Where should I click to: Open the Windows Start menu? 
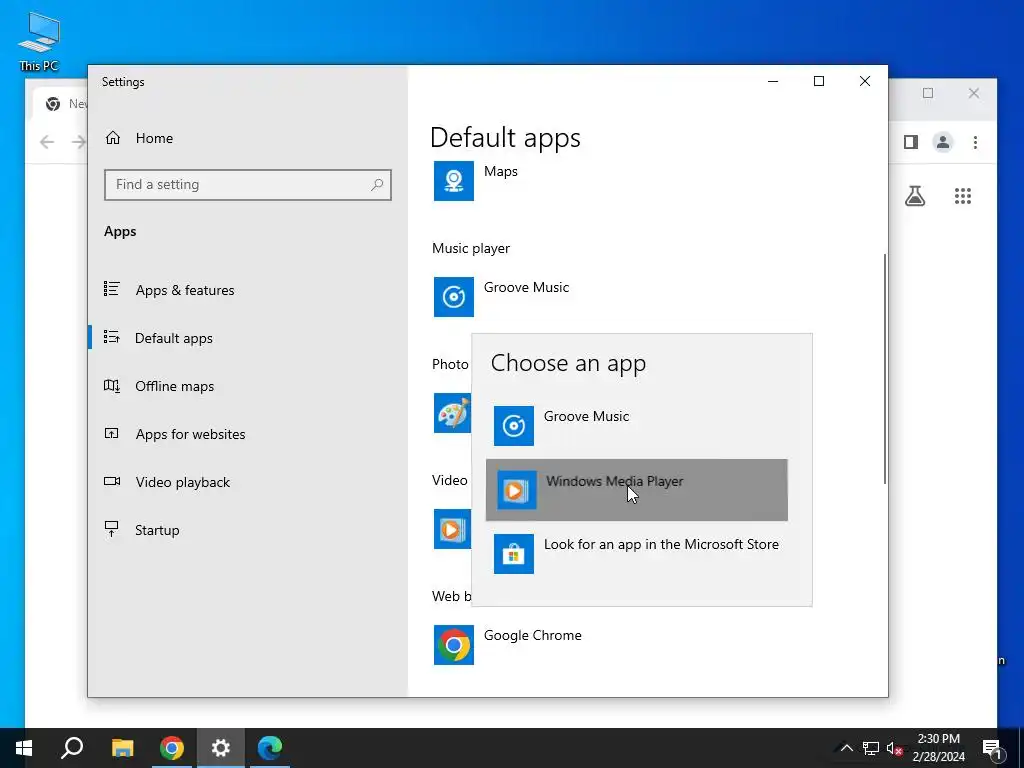coord(24,748)
